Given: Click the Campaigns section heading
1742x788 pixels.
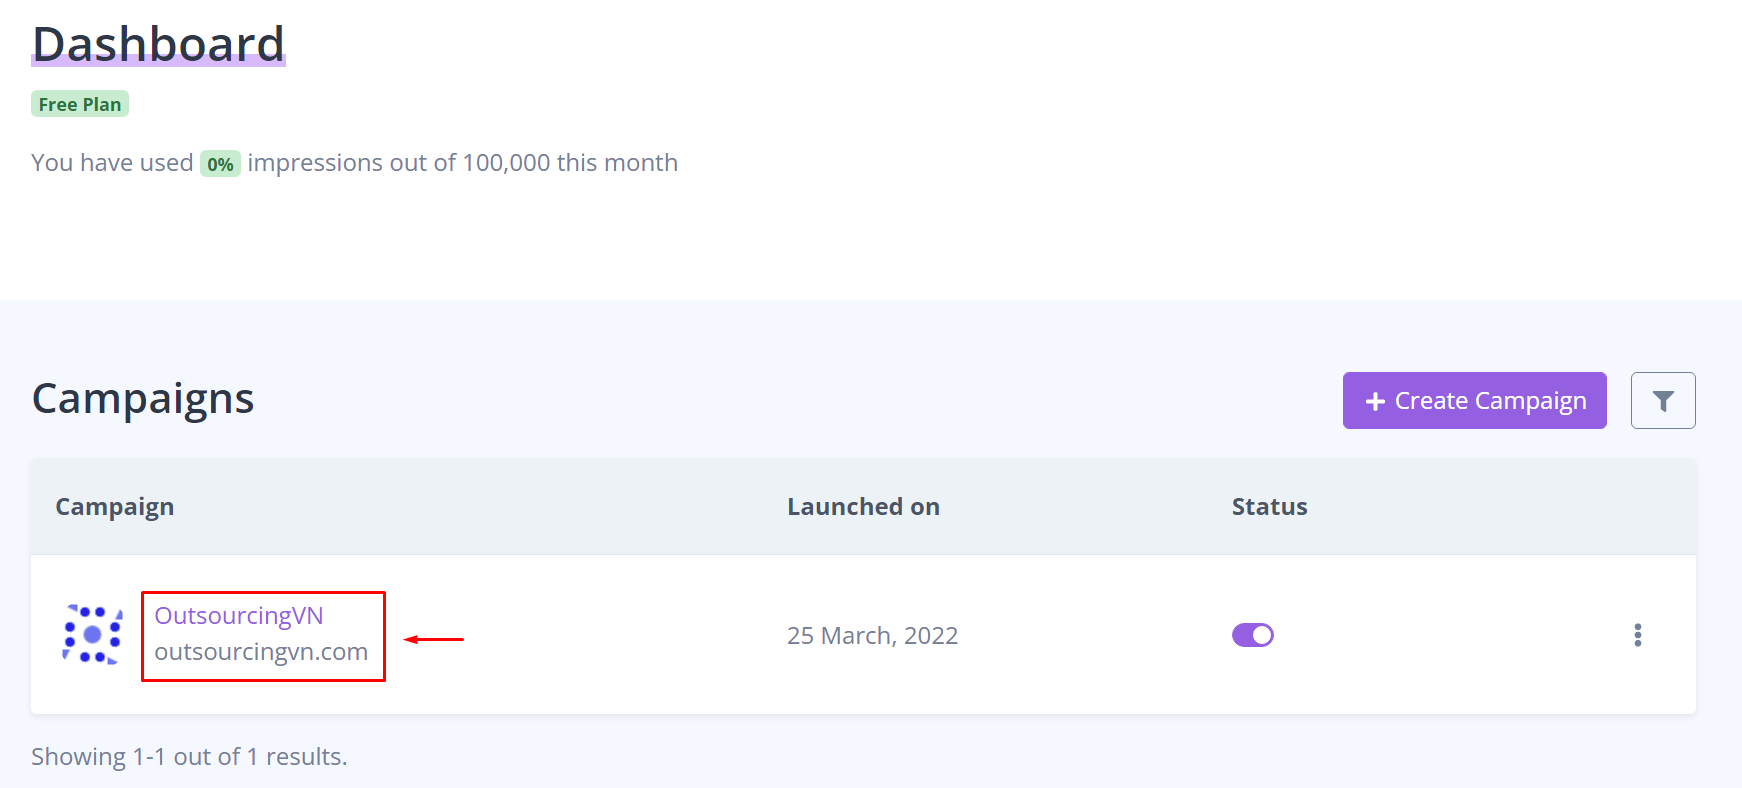Looking at the screenshot, I should tap(143, 399).
